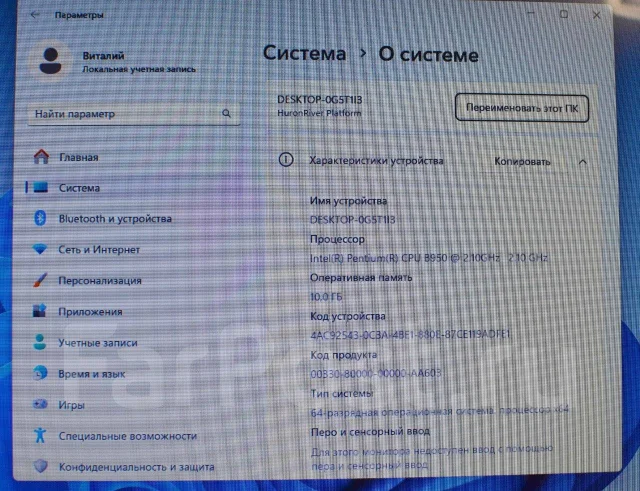Click the Код устройства label

click(x=348, y=316)
